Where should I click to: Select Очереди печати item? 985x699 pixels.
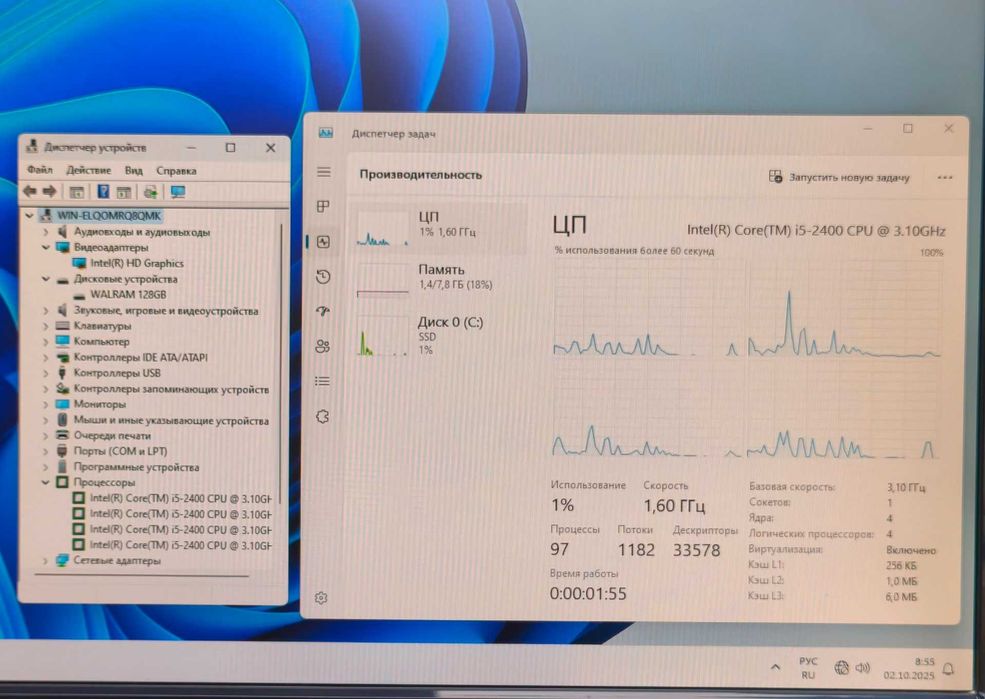pos(112,436)
